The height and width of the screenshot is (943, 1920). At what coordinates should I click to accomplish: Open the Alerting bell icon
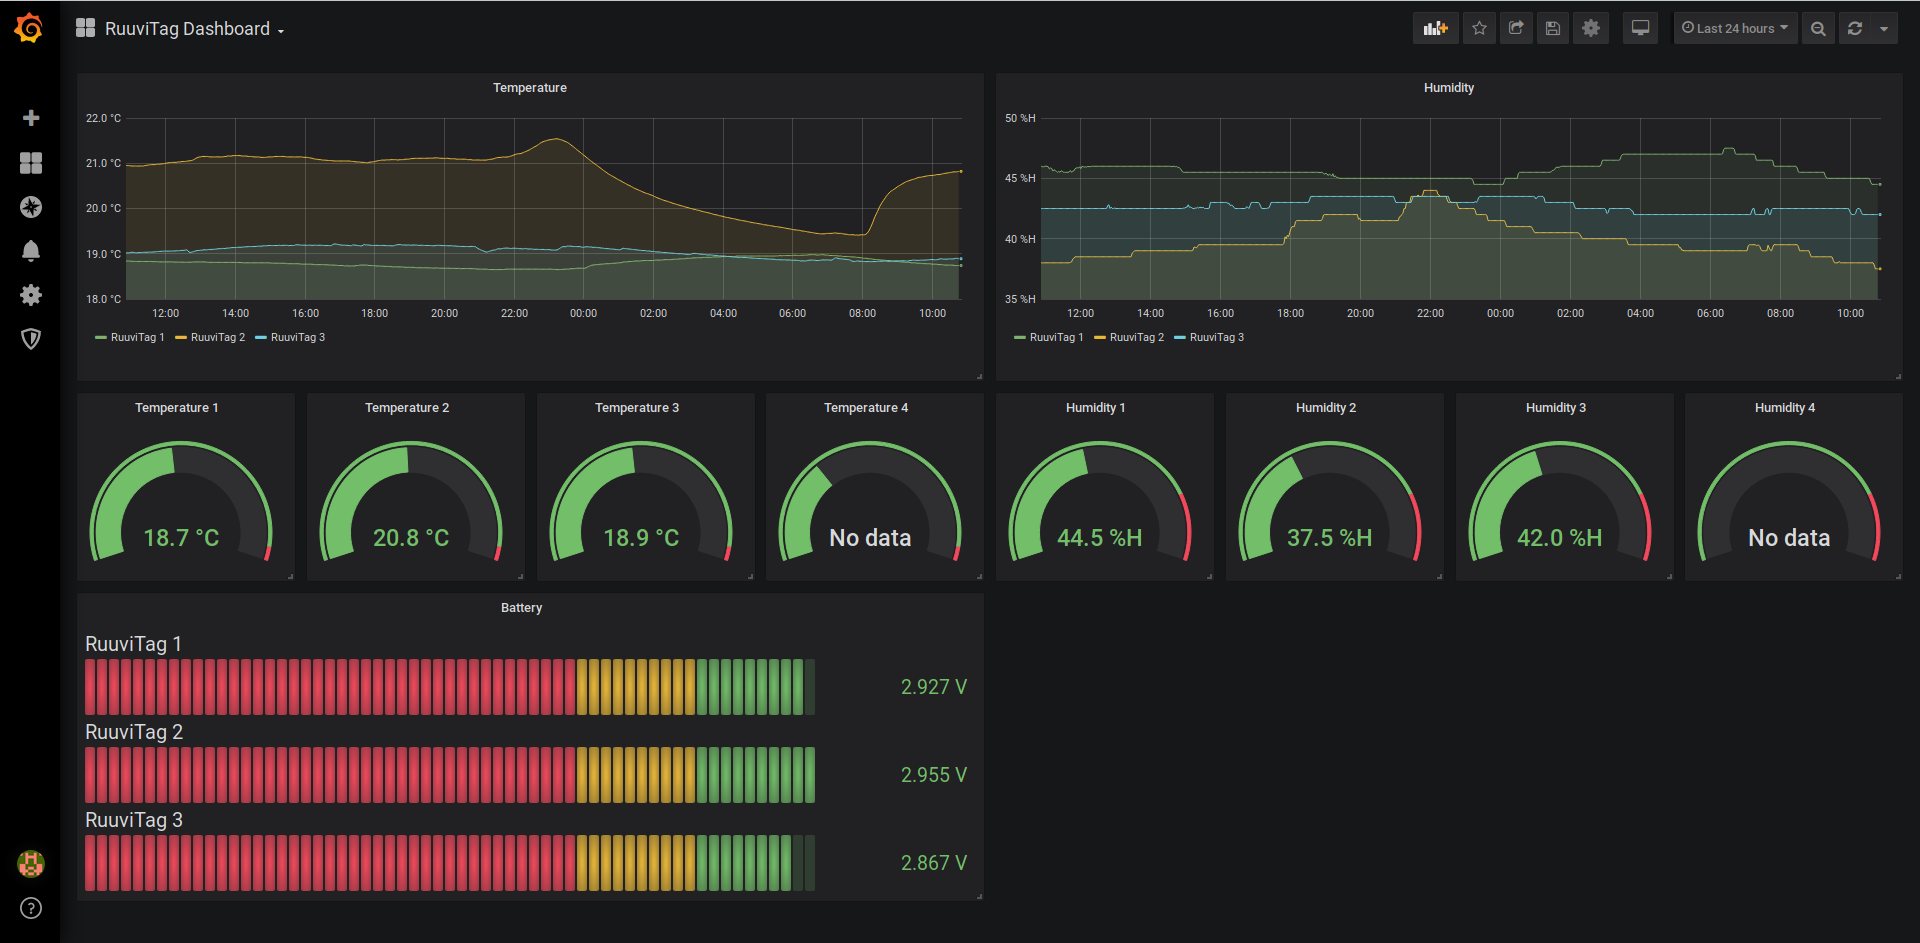coord(31,251)
